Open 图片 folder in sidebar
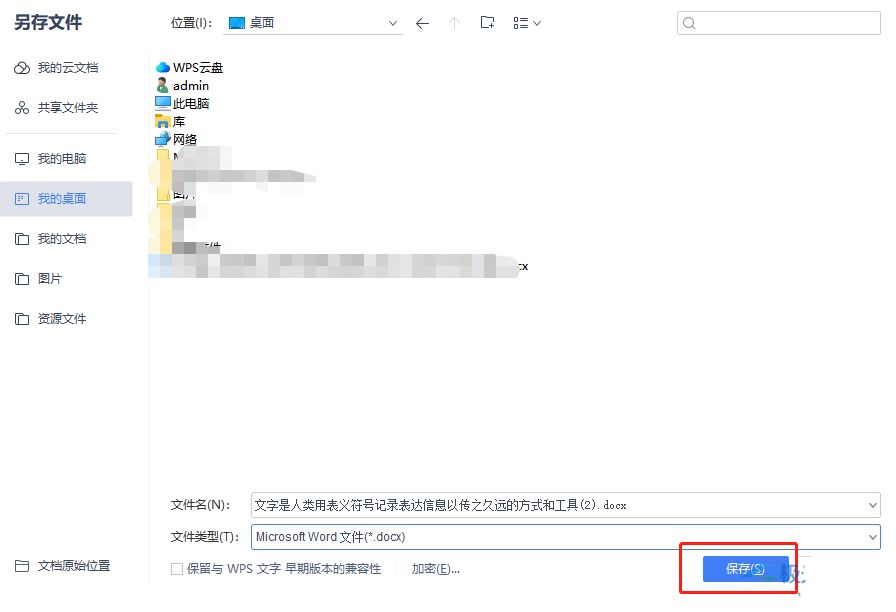The image size is (896, 612). click(50, 278)
